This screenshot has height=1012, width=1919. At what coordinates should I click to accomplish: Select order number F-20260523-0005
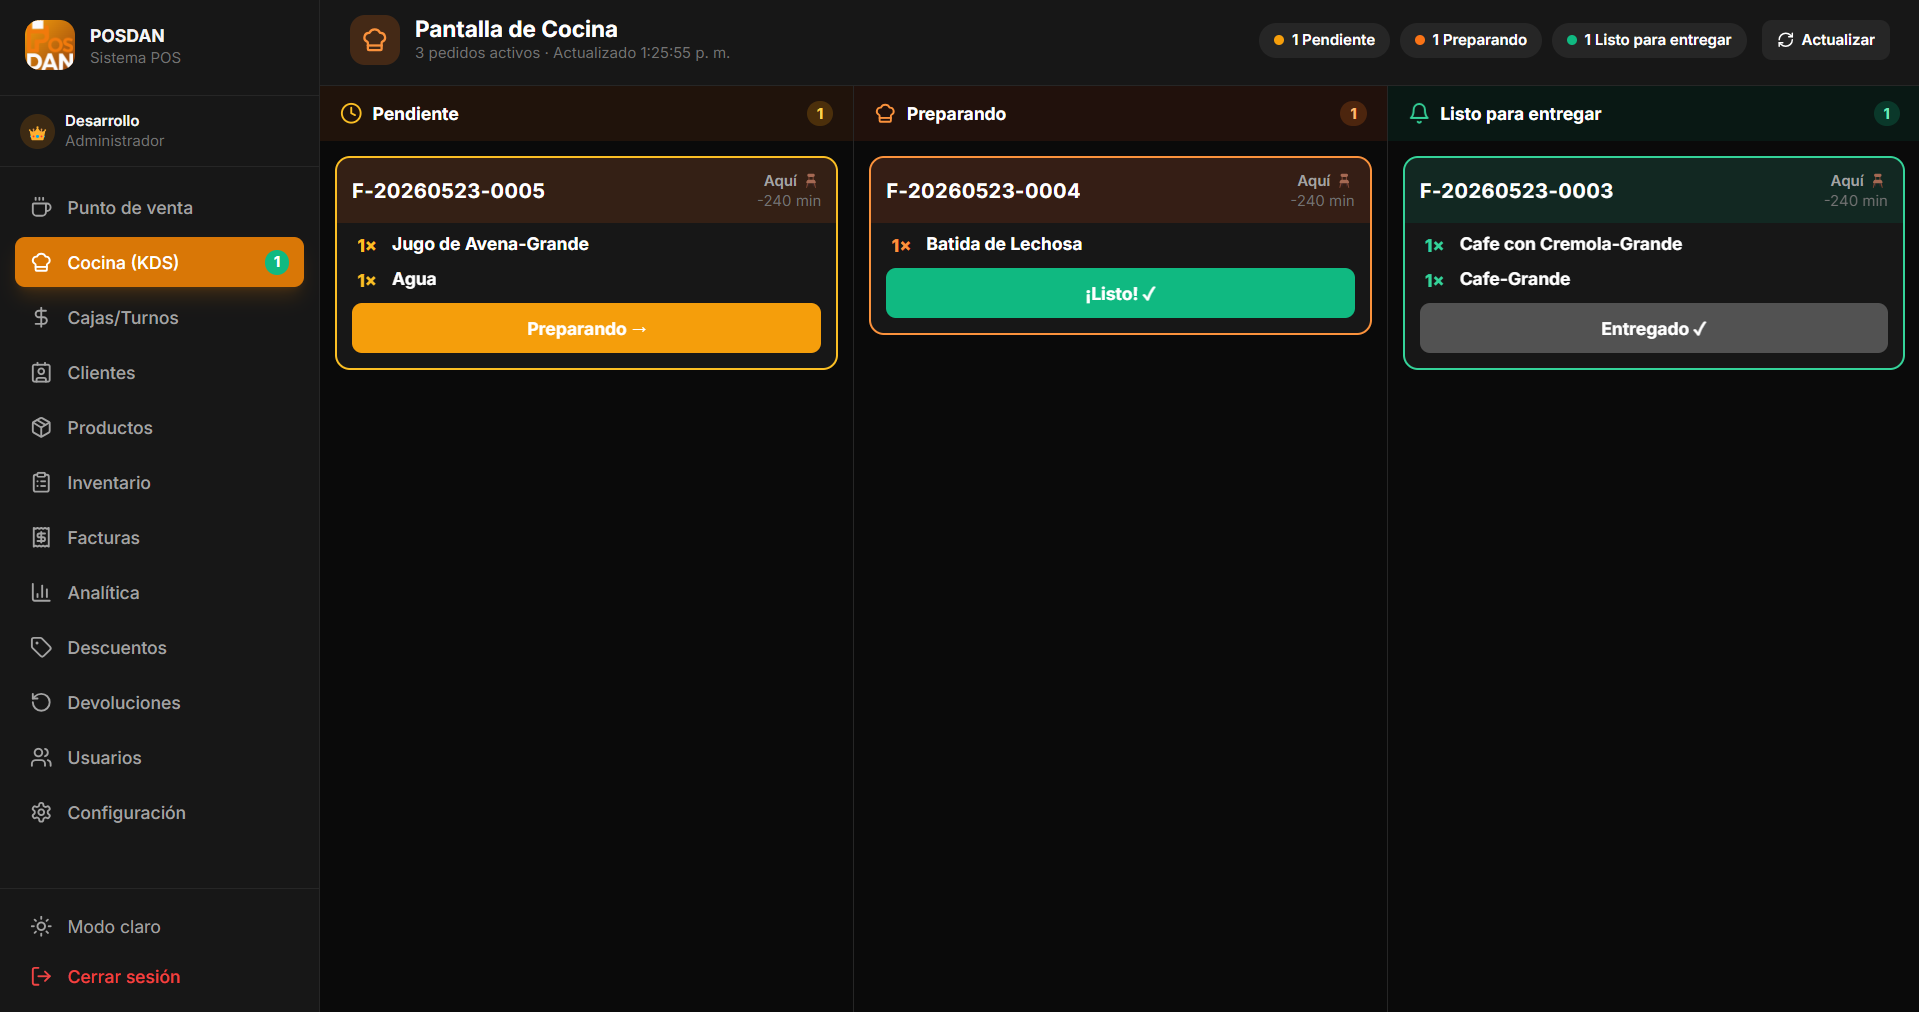point(448,190)
